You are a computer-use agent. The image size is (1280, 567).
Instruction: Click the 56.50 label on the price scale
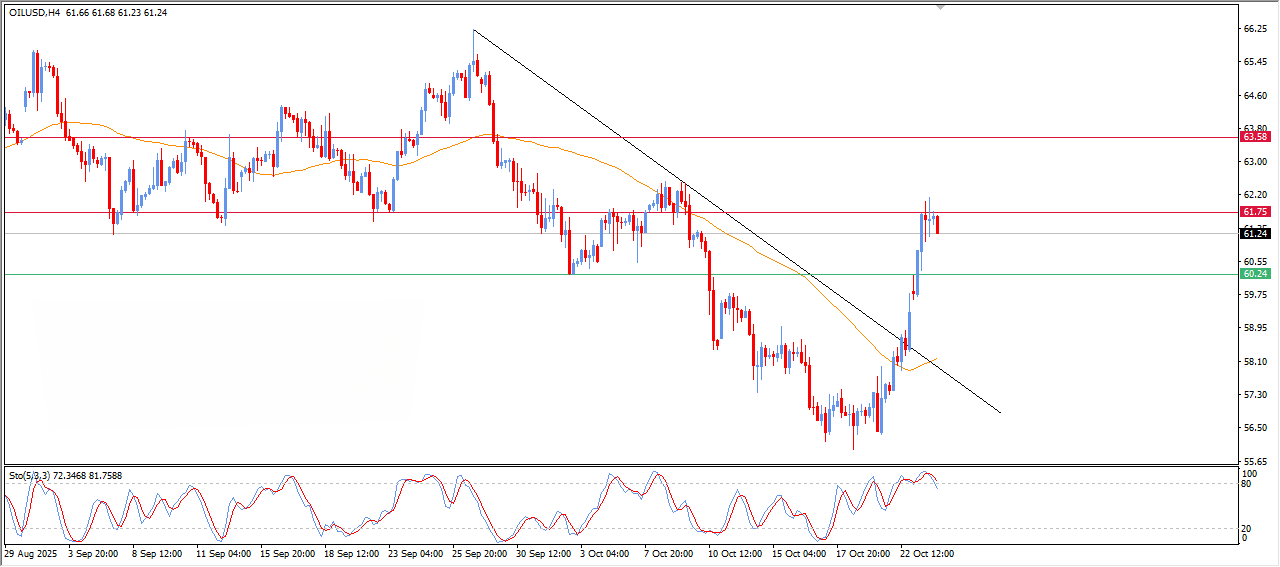[1255, 427]
